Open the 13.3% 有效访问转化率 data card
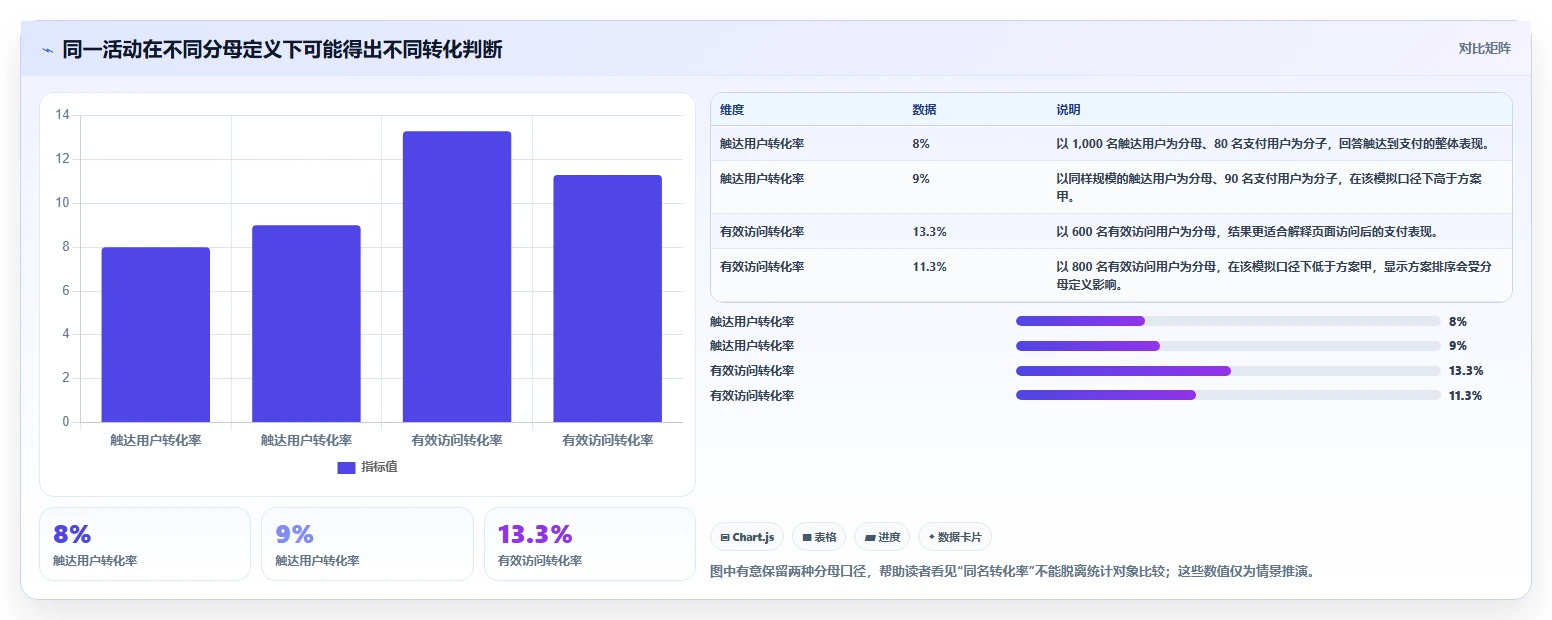The width and height of the screenshot is (1552, 620). (590, 544)
